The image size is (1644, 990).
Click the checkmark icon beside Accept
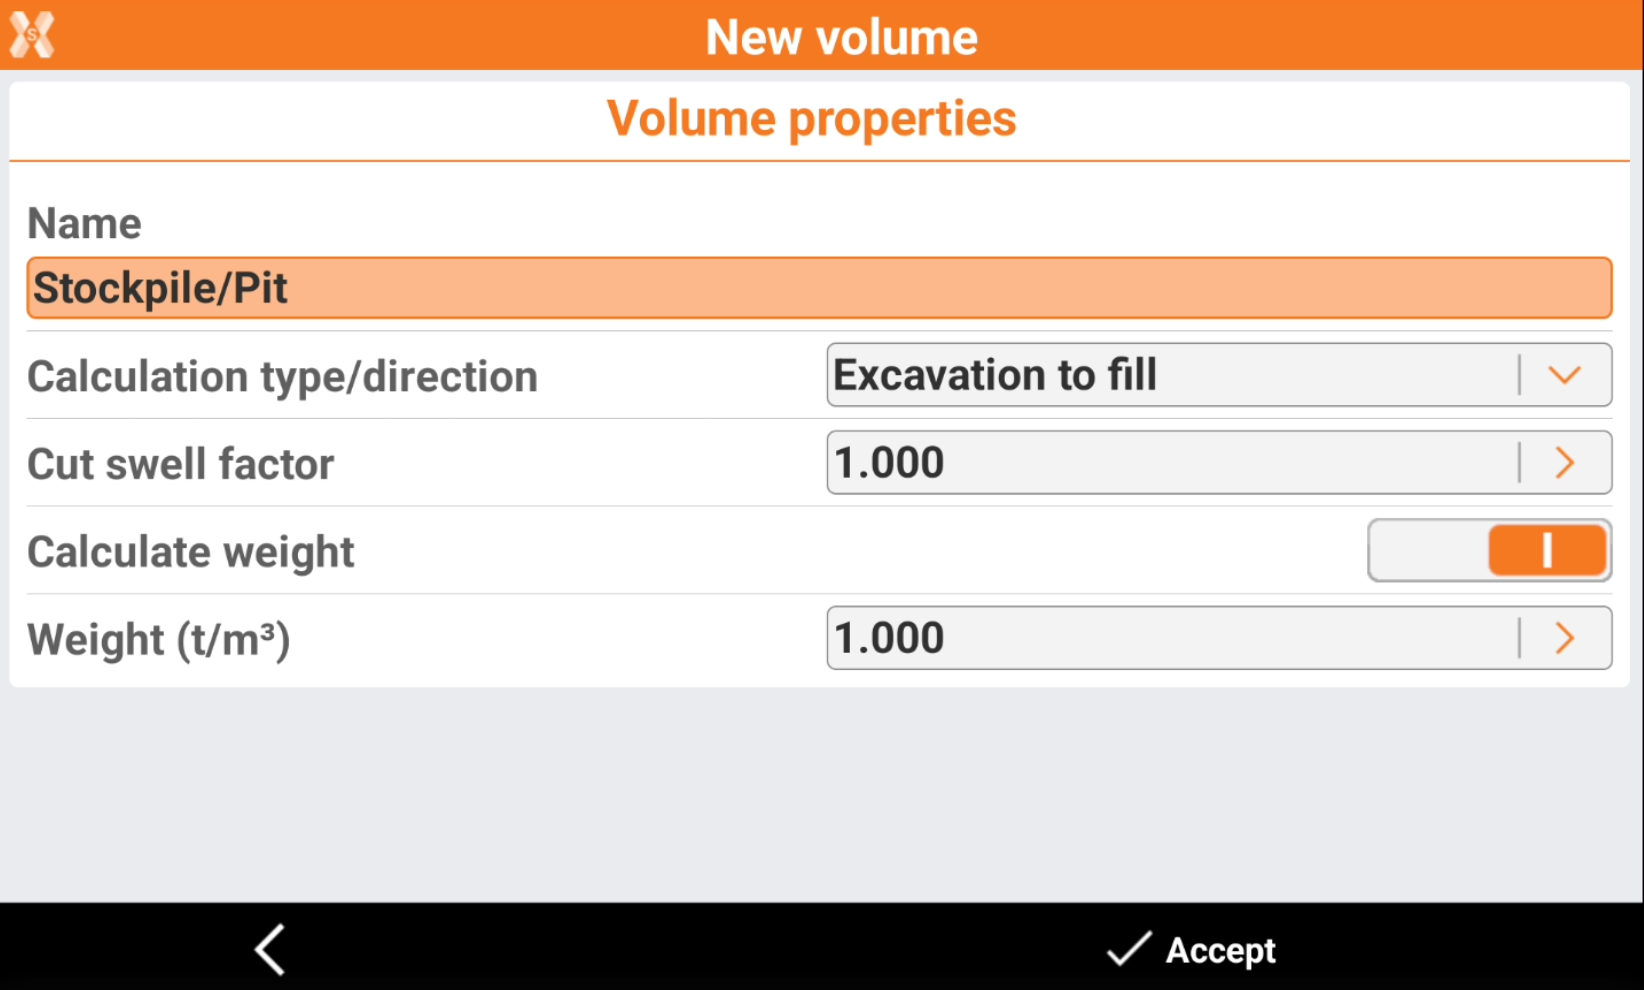coord(1129,949)
